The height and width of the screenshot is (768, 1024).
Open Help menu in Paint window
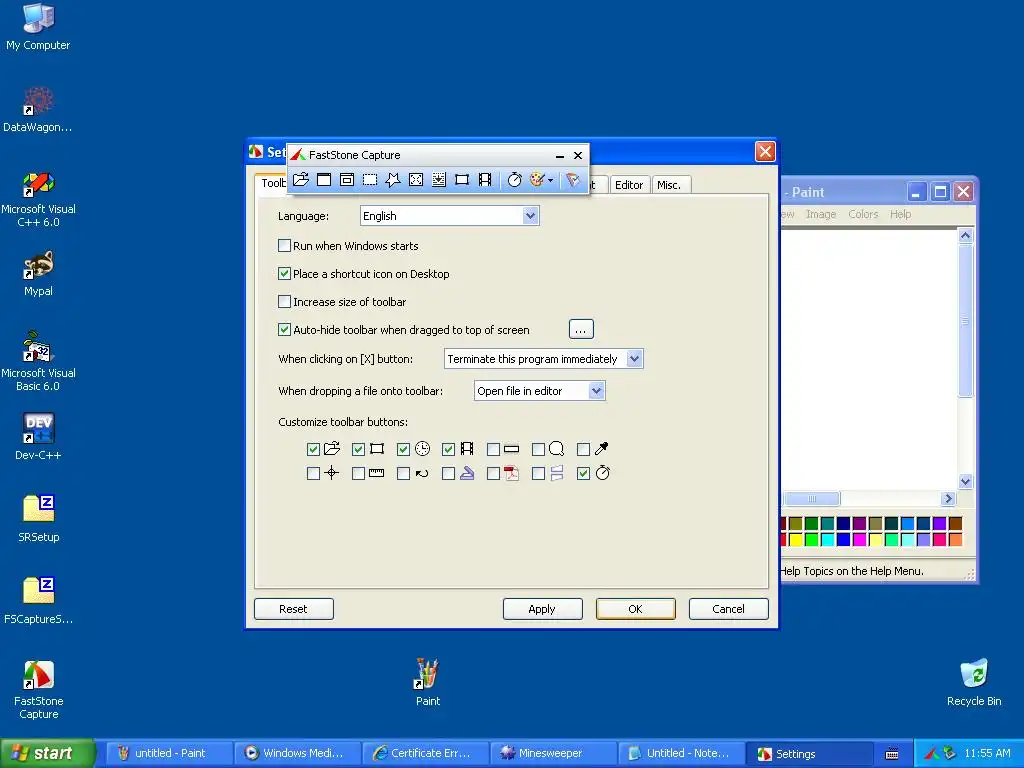[x=900, y=214]
